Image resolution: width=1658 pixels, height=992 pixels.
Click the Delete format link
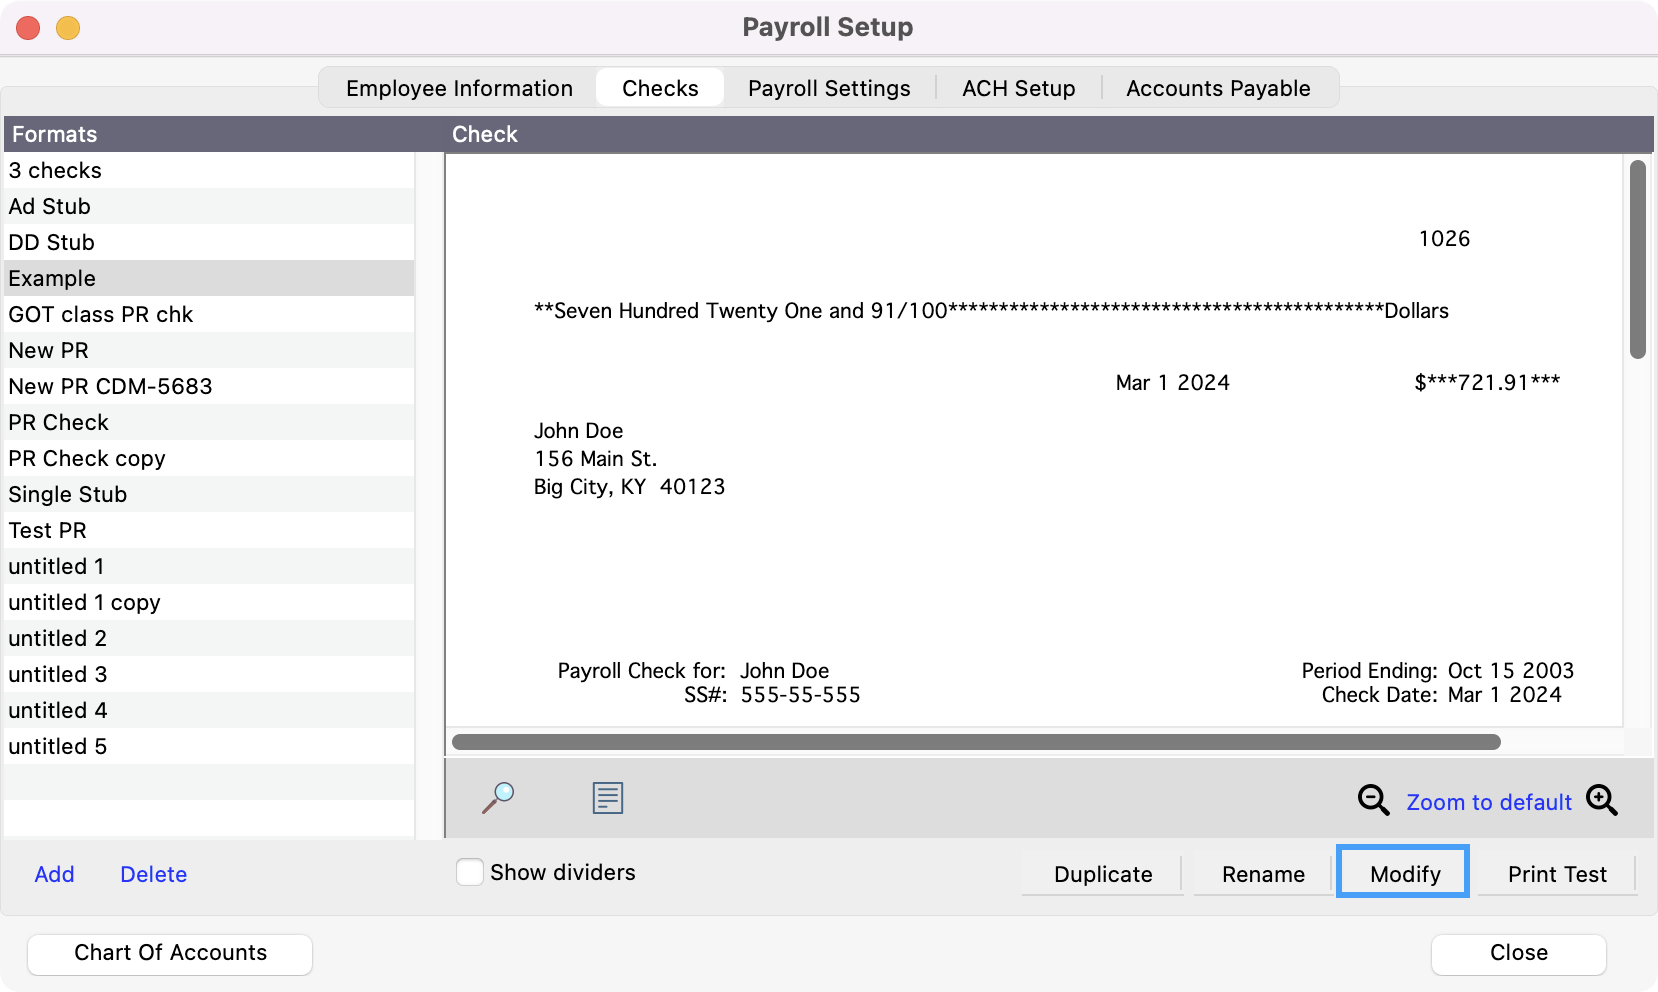[x=153, y=874]
